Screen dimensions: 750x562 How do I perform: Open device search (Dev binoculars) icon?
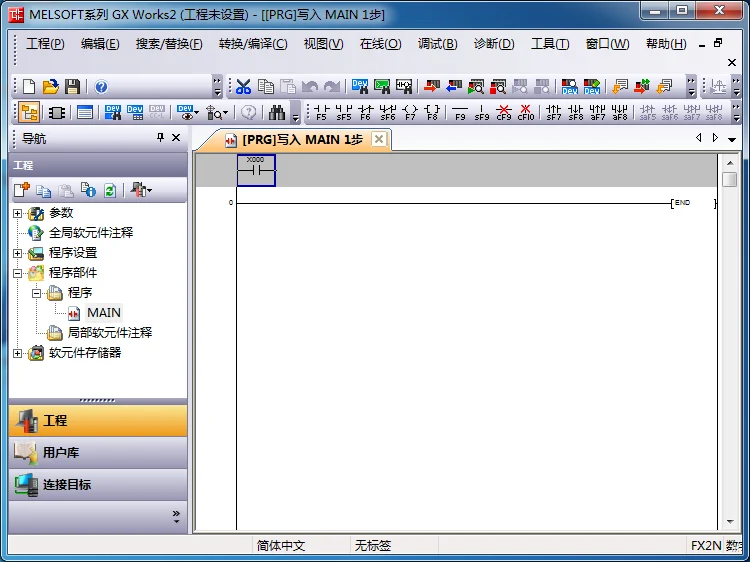tap(359, 87)
